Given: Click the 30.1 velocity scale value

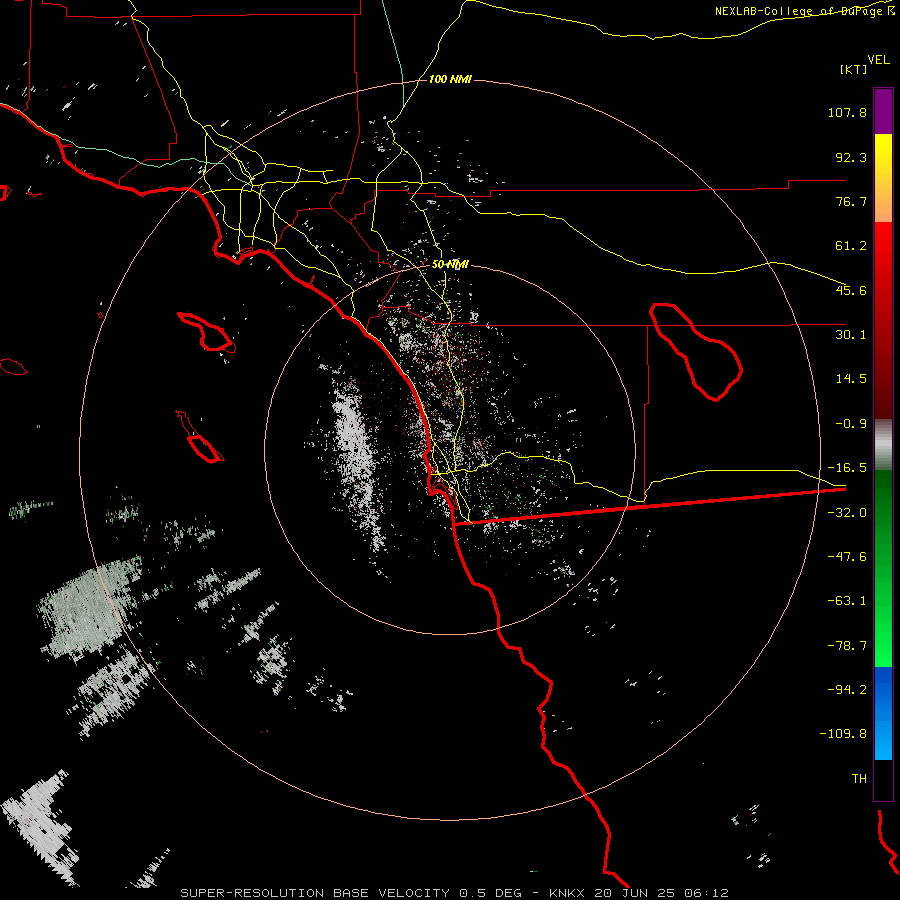Looking at the screenshot, I should click(851, 335).
